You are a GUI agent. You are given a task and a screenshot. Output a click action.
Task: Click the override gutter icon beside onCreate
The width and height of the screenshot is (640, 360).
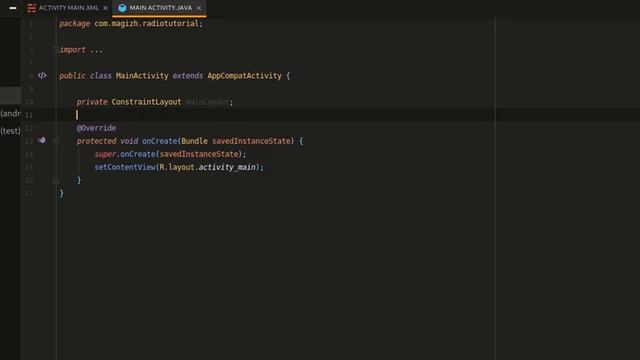[42, 140]
